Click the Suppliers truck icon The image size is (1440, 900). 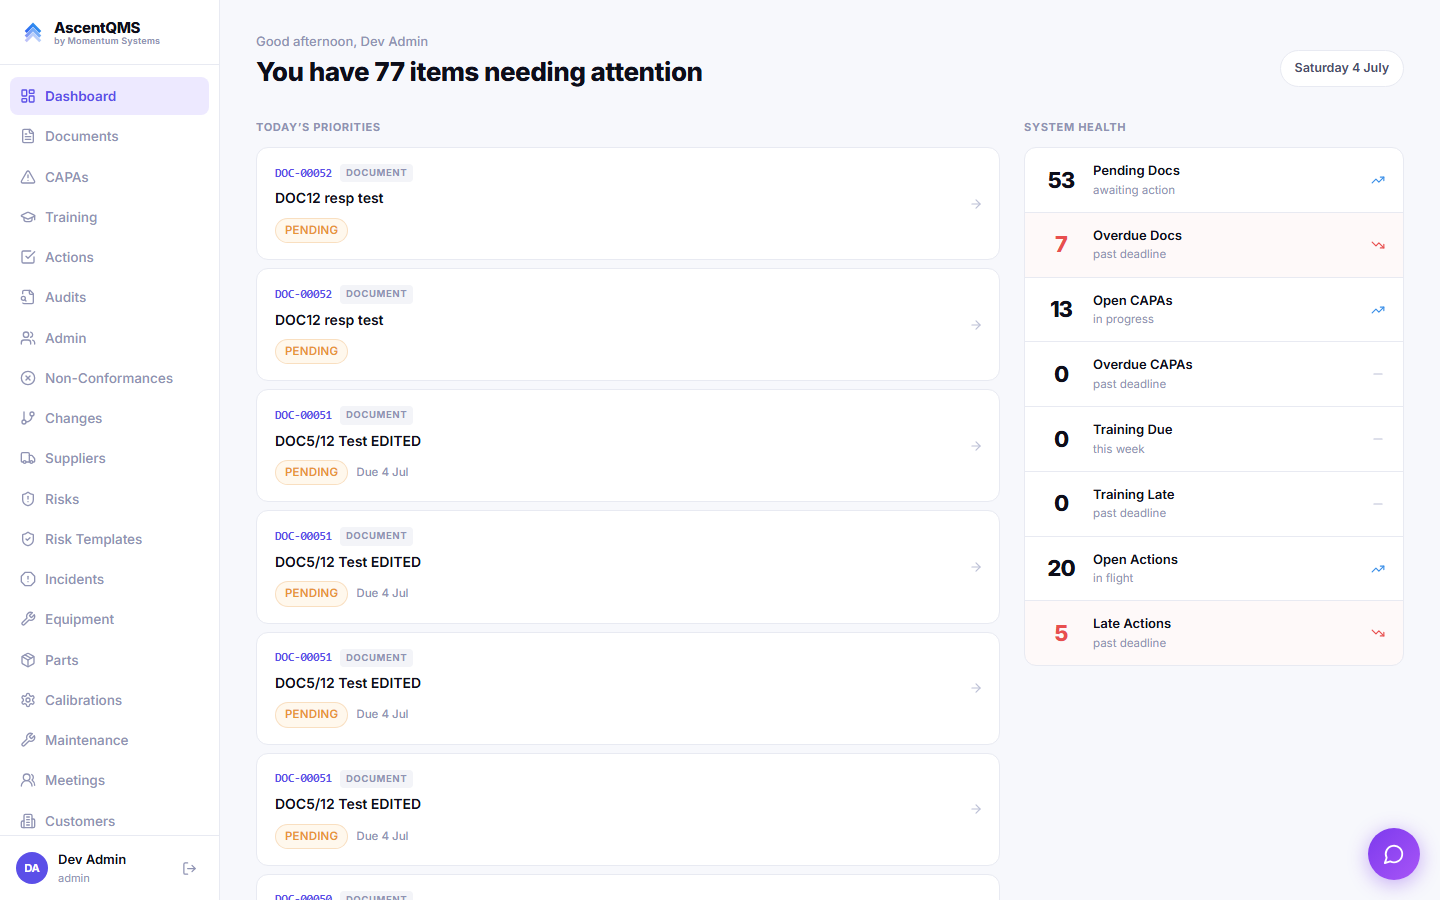coord(28,458)
